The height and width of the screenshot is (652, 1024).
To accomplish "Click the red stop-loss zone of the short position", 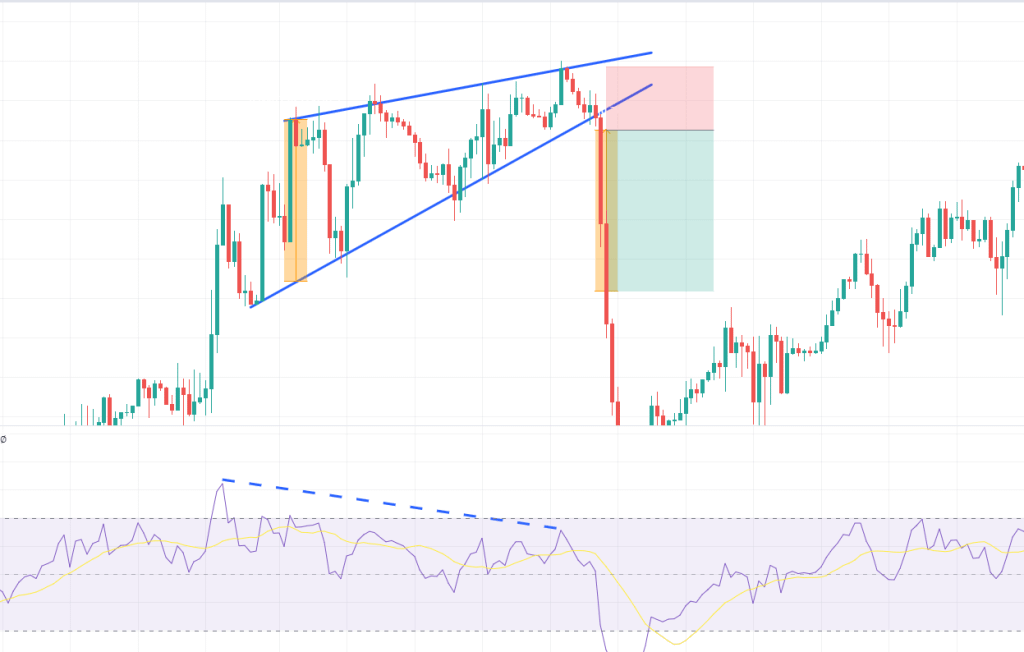I will 660,98.
